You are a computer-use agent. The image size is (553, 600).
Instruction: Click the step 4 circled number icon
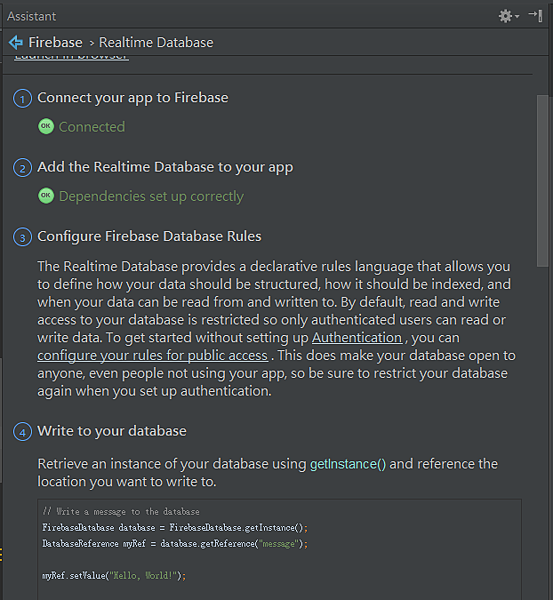pos(23,432)
